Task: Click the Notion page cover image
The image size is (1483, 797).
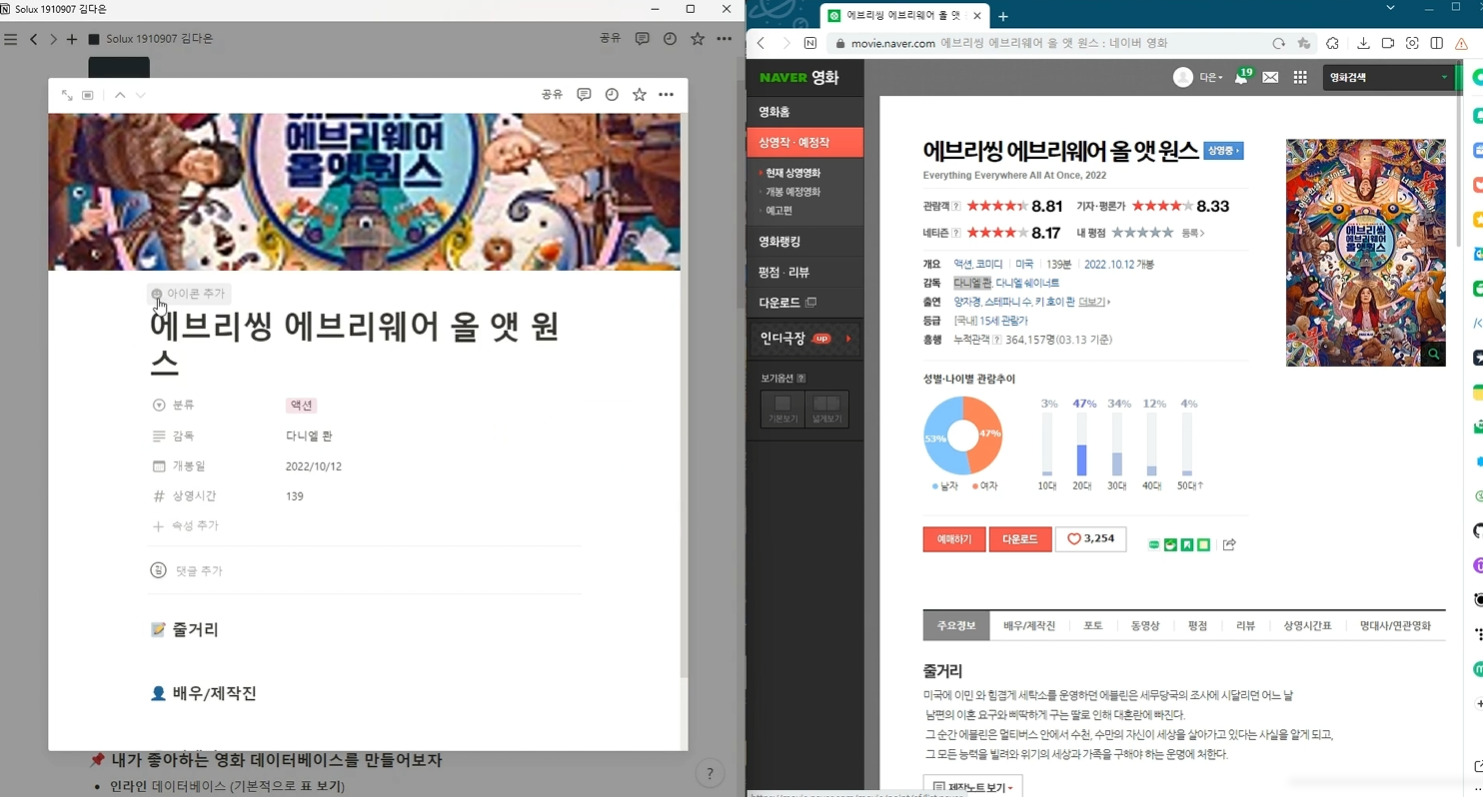Action: coord(364,192)
